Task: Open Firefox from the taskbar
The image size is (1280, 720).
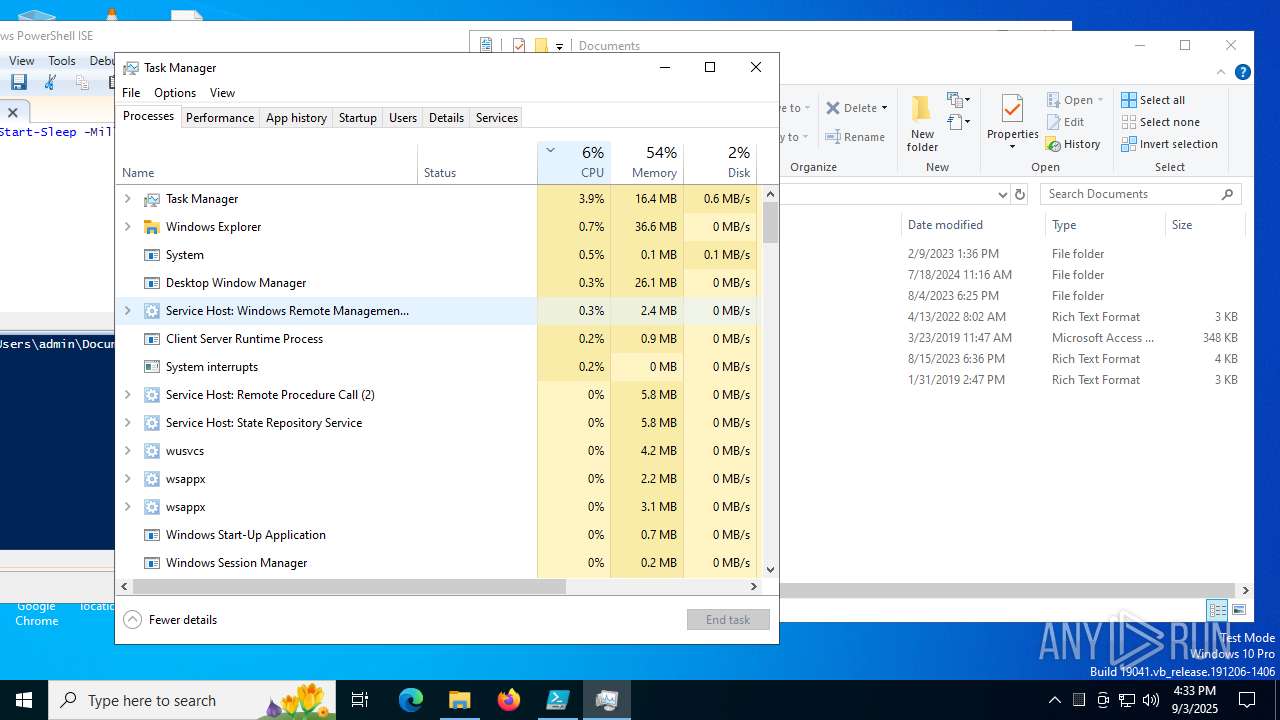Action: pos(509,700)
